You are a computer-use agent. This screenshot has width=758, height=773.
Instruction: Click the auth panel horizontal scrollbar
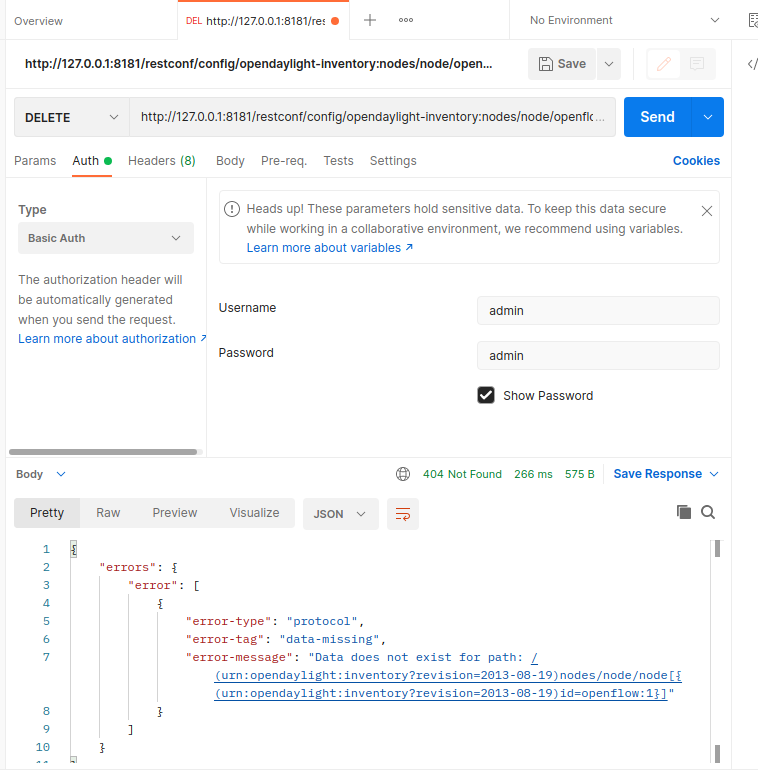102,452
